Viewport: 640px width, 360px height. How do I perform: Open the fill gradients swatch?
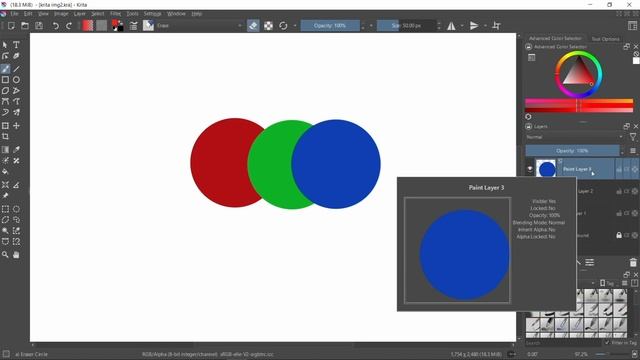coord(88,26)
